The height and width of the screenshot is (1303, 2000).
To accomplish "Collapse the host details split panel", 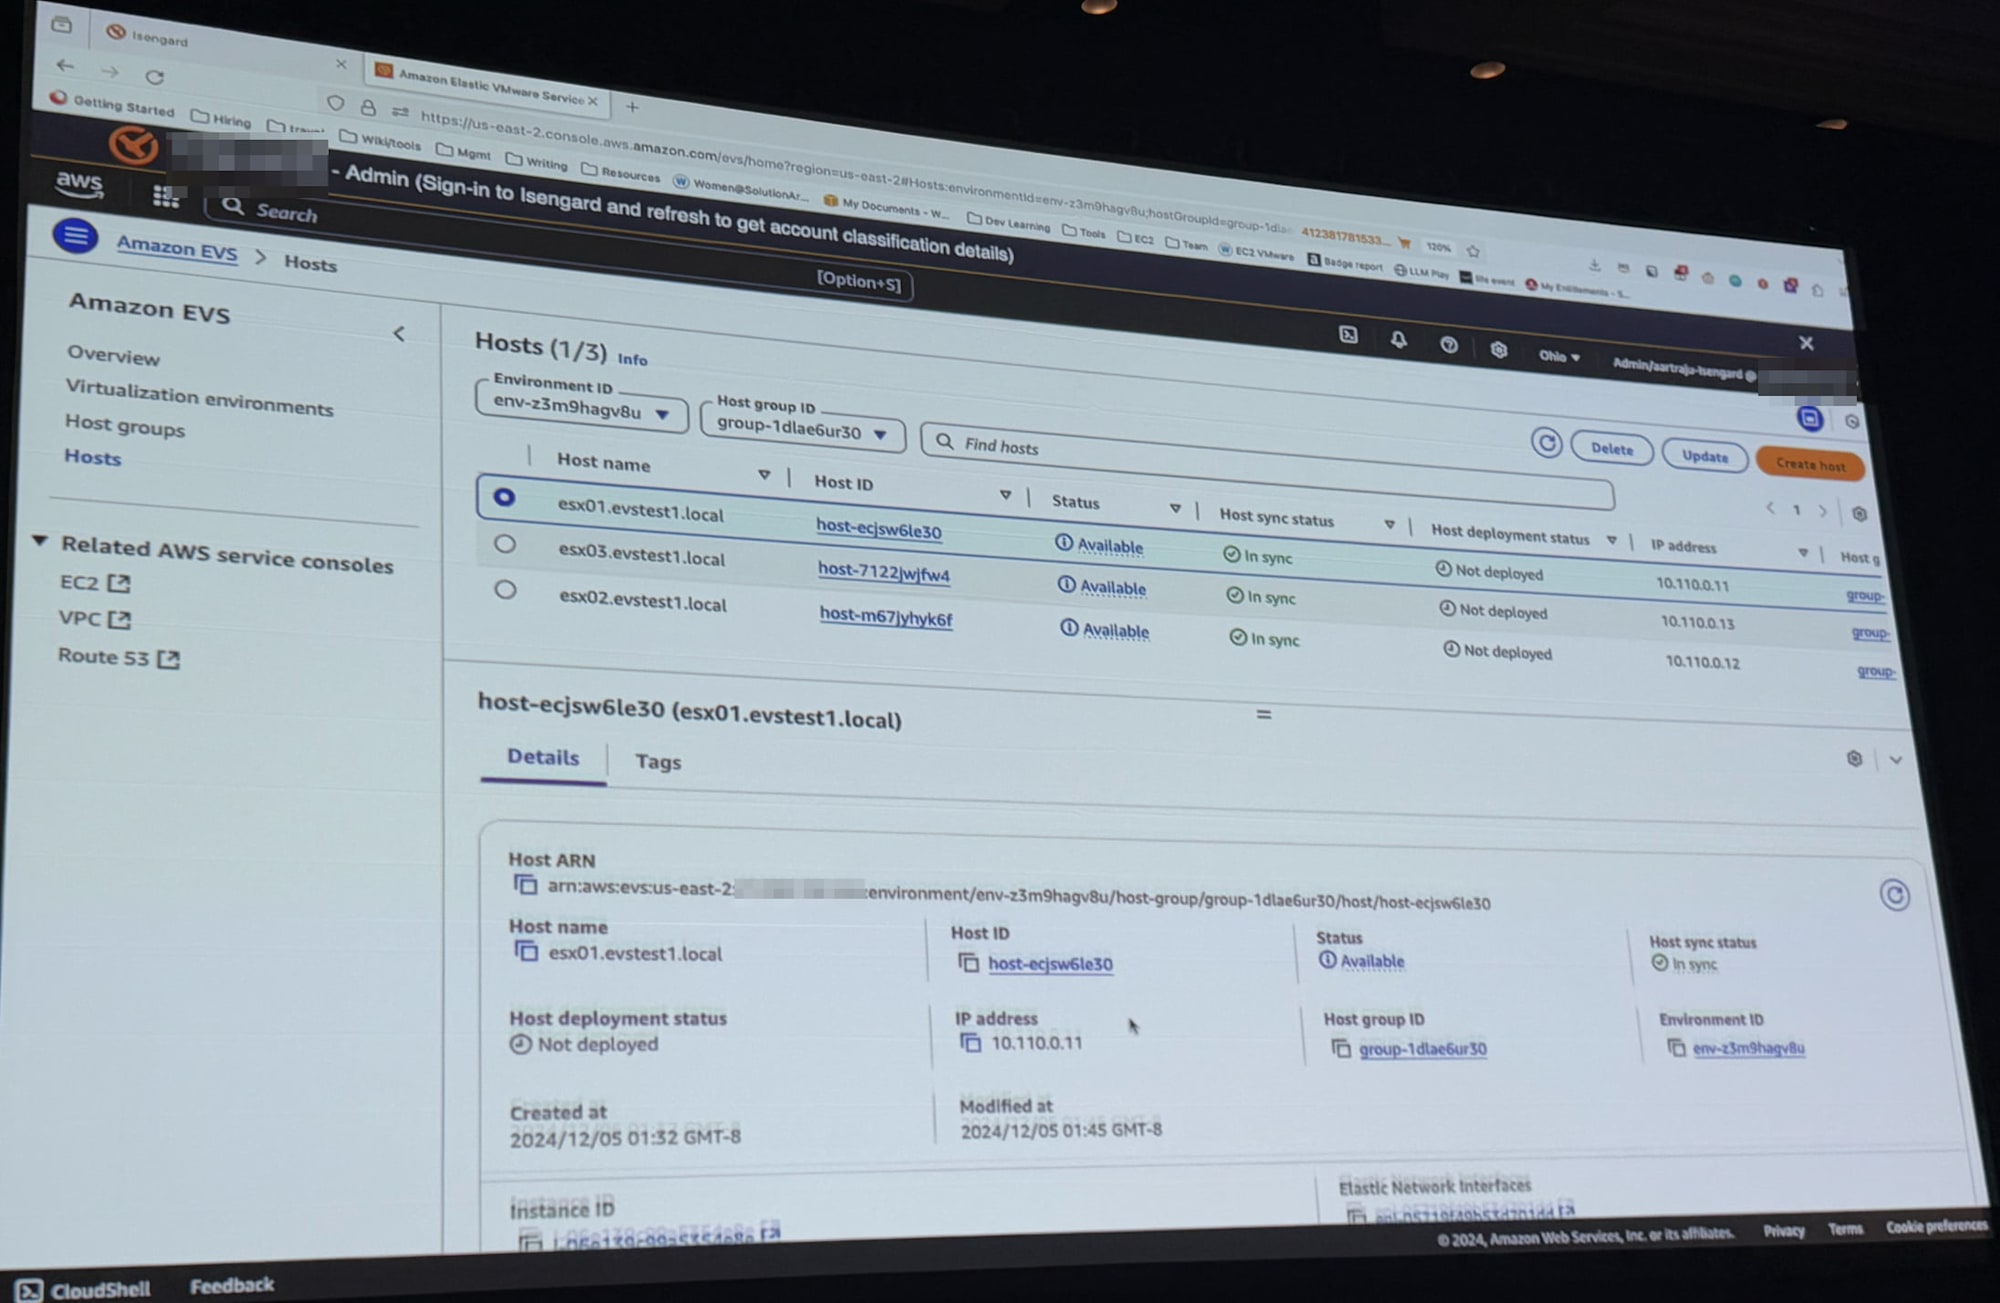I will pyautogui.click(x=1895, y=760).
